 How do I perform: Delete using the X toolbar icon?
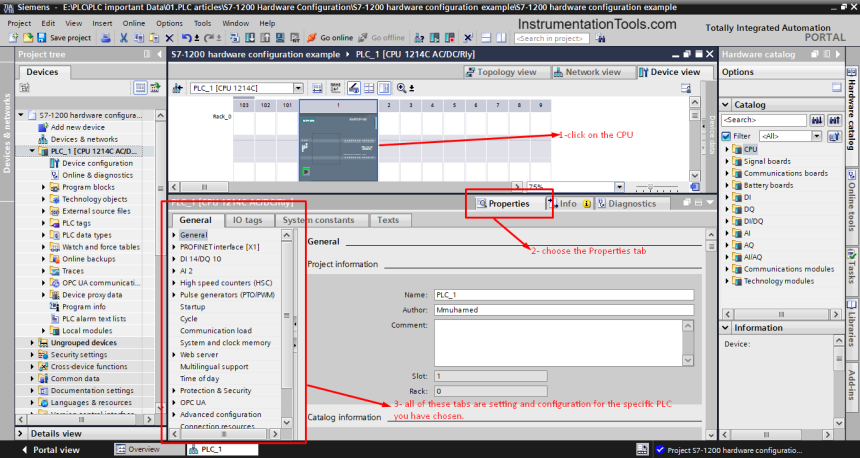pos(169,38)
